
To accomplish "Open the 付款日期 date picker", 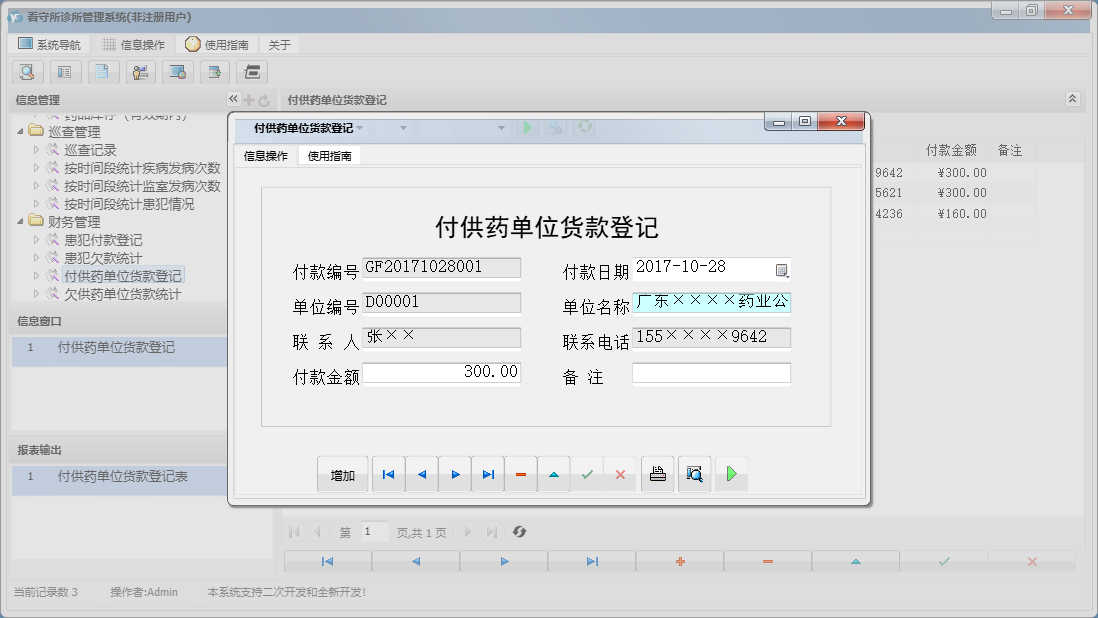I will click(x=782, y=268).
